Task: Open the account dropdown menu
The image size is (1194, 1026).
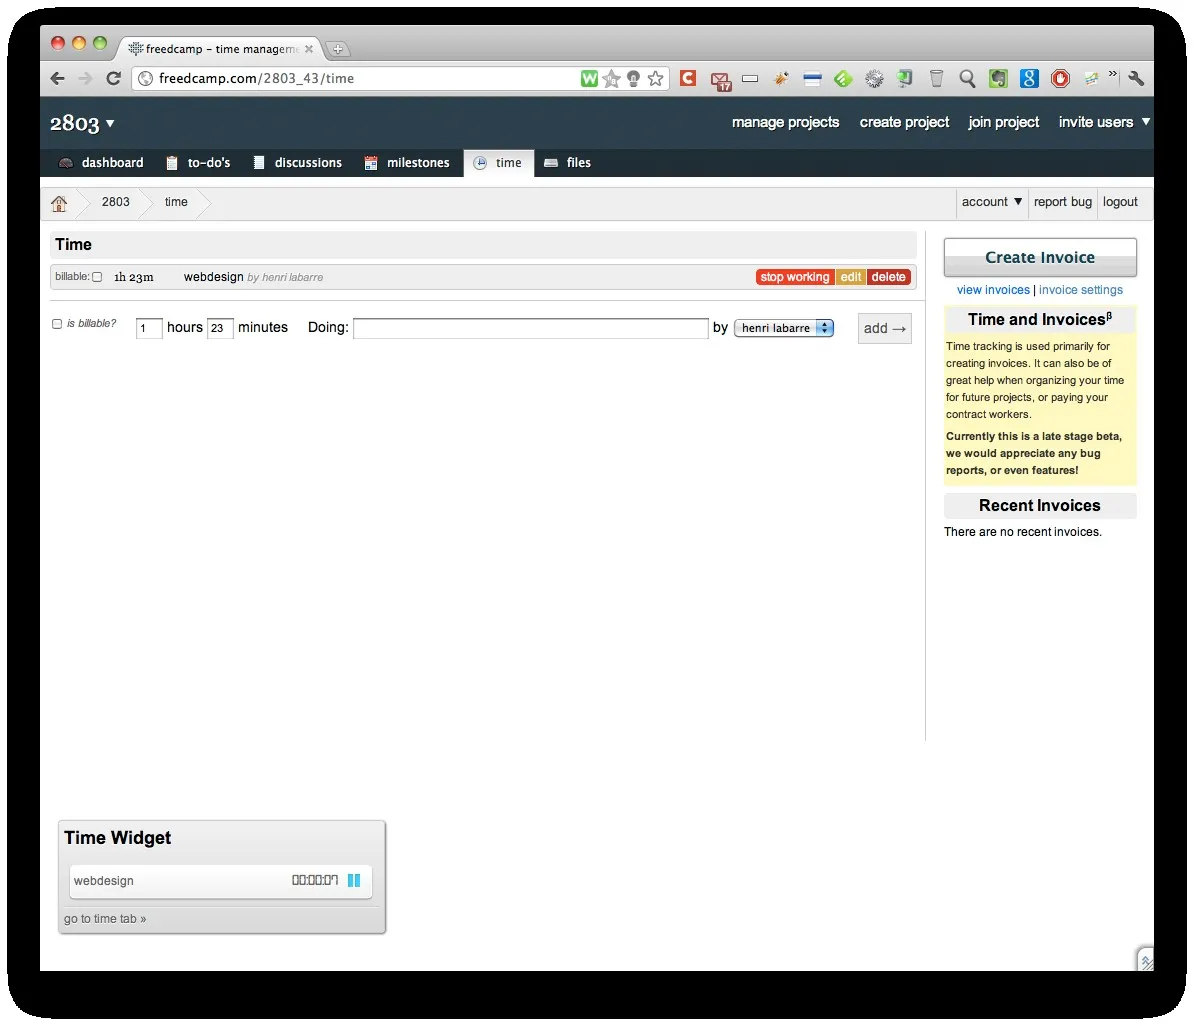Action: point(991,202)
